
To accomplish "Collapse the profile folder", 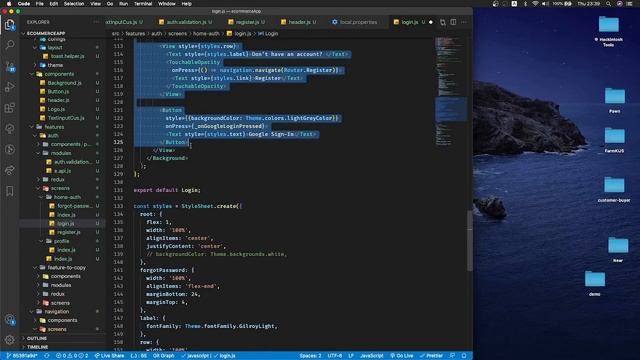I will coord(61,241).
